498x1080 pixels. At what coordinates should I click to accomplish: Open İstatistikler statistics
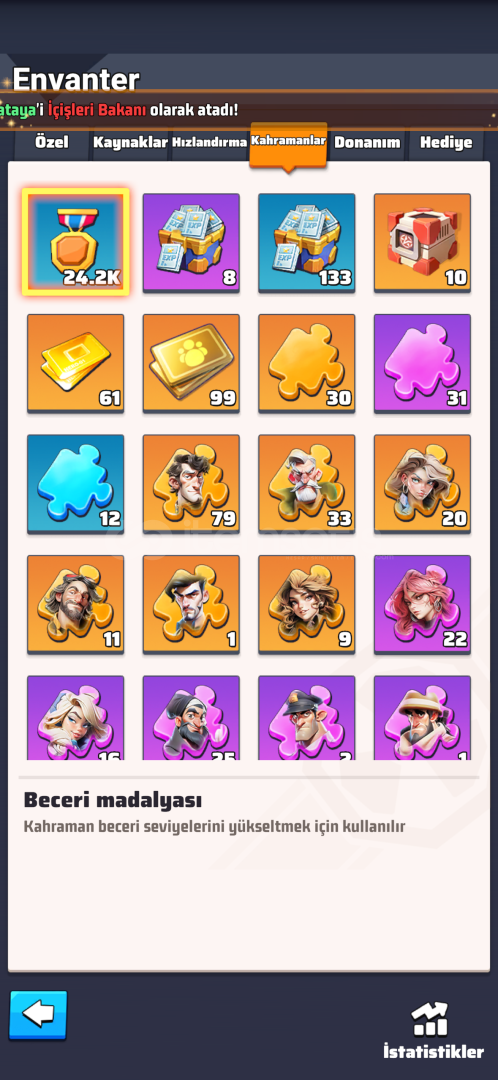(x=433, y=1030)
